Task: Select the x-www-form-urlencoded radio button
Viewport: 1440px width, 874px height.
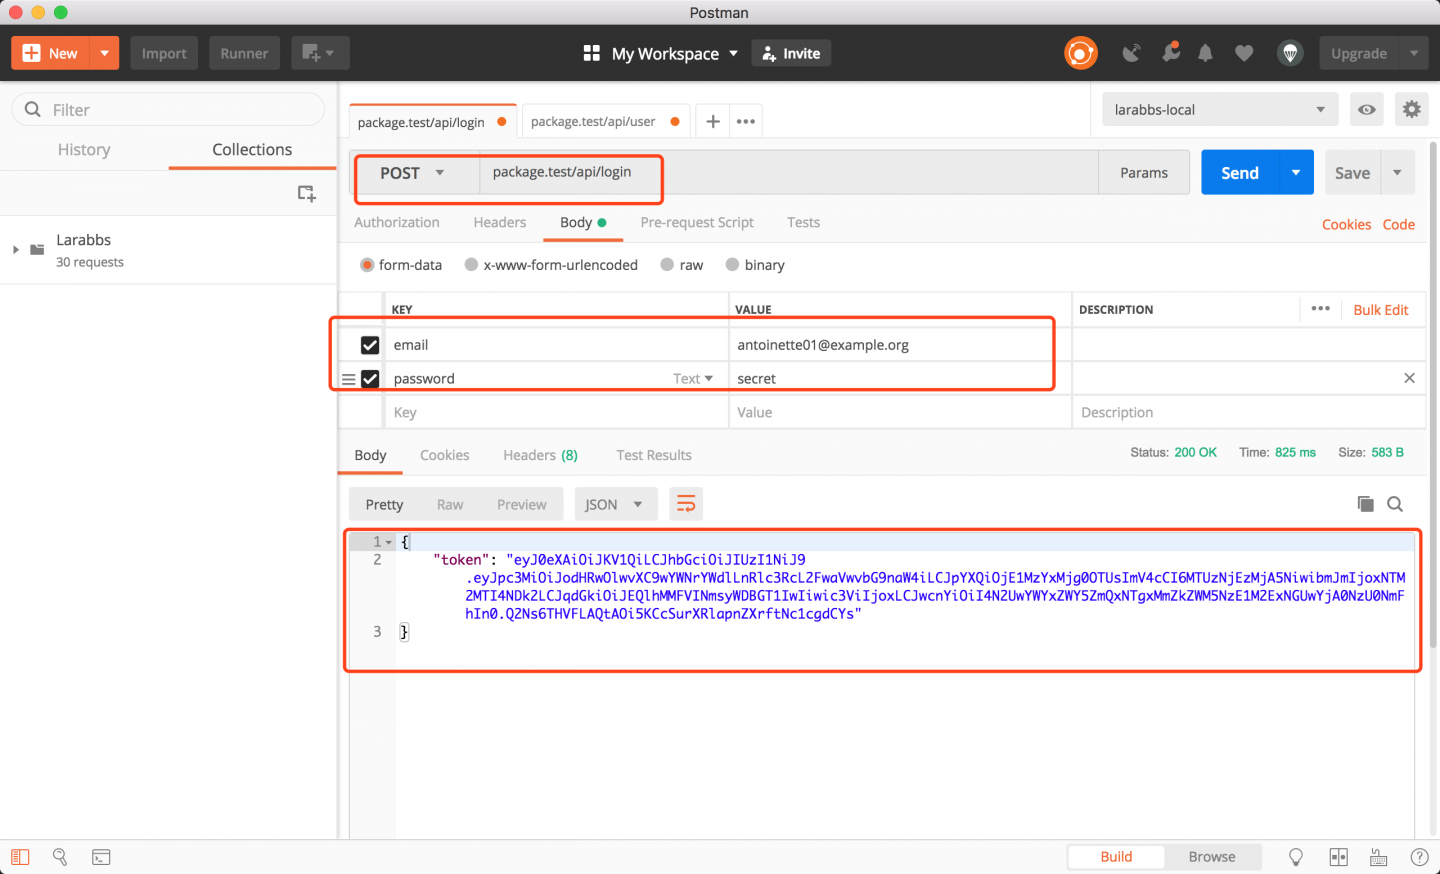Action: tap(471, 265)
